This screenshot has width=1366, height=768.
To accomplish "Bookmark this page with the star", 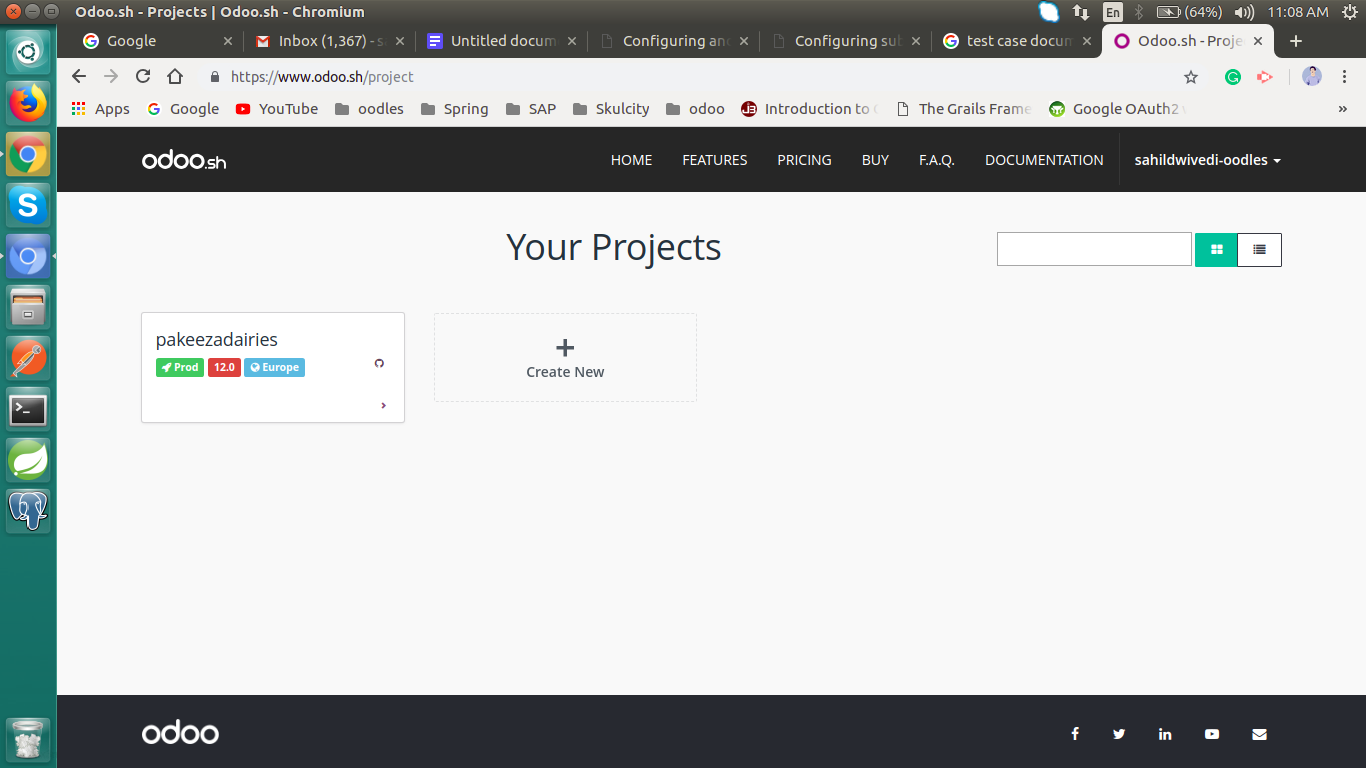I will point(1191,77).
